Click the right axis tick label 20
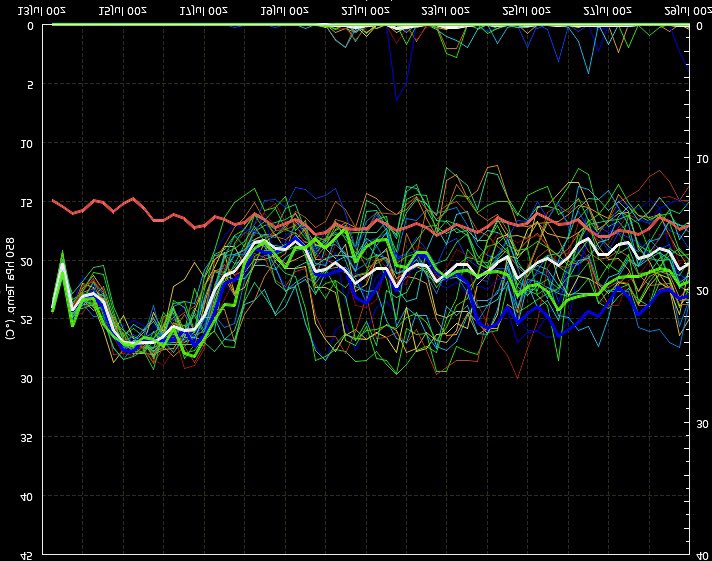Viewport: 712px width, 561px height. click(x=702, y=291)
